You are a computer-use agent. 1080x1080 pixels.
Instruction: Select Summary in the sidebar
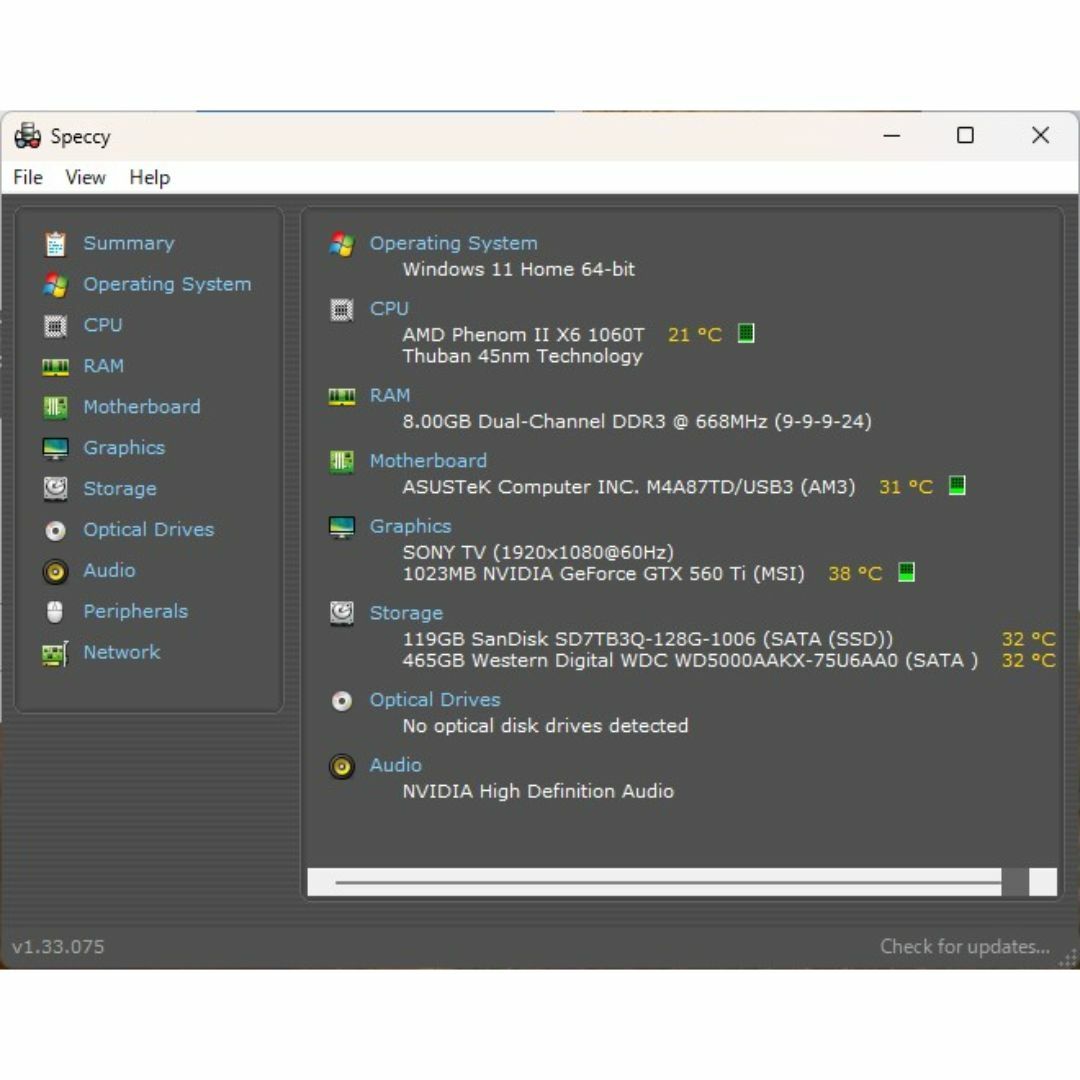(129, 243)
